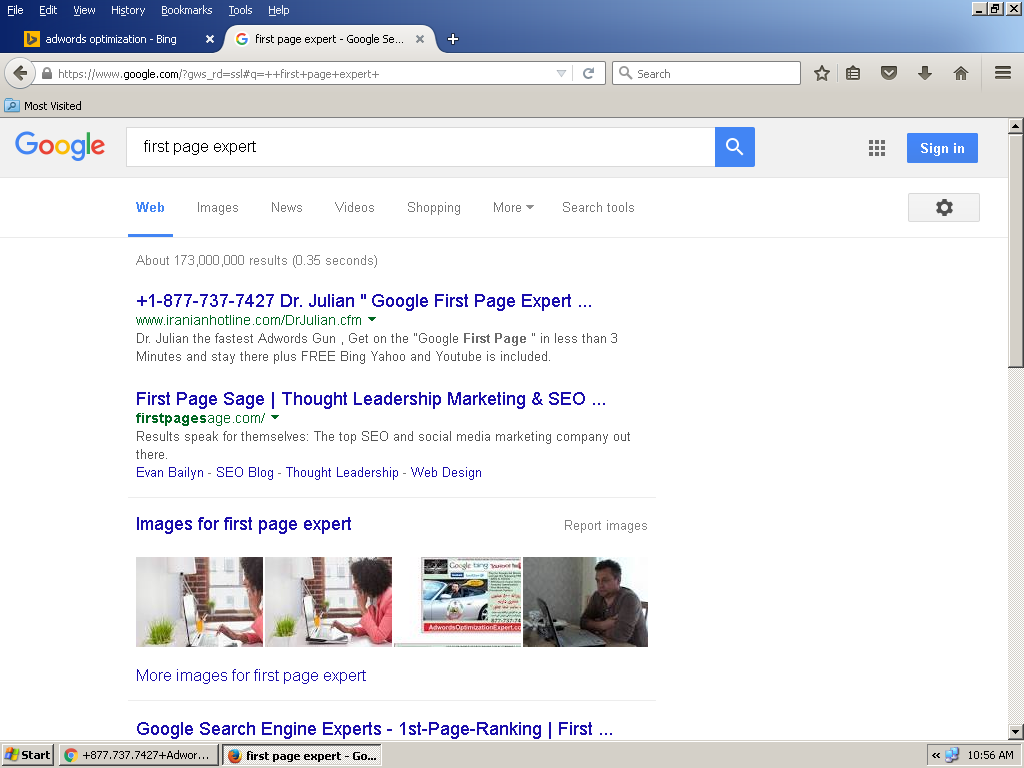Open URL bar history dropdown arrow
1024x768 pixels.
coord(561,74)
